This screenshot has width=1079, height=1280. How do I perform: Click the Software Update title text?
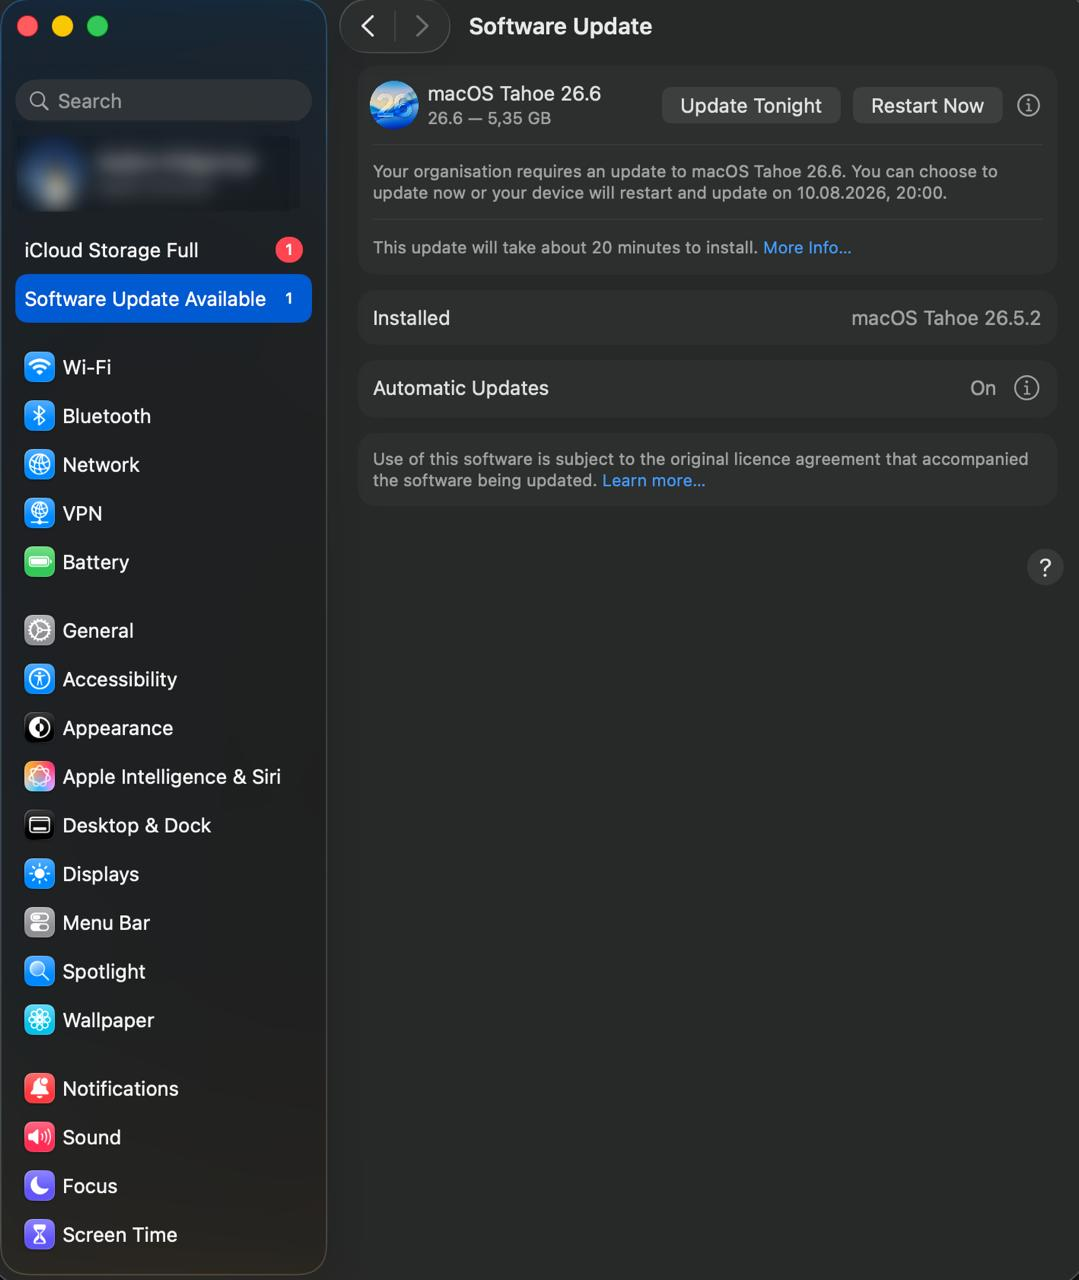coord(560,26)
